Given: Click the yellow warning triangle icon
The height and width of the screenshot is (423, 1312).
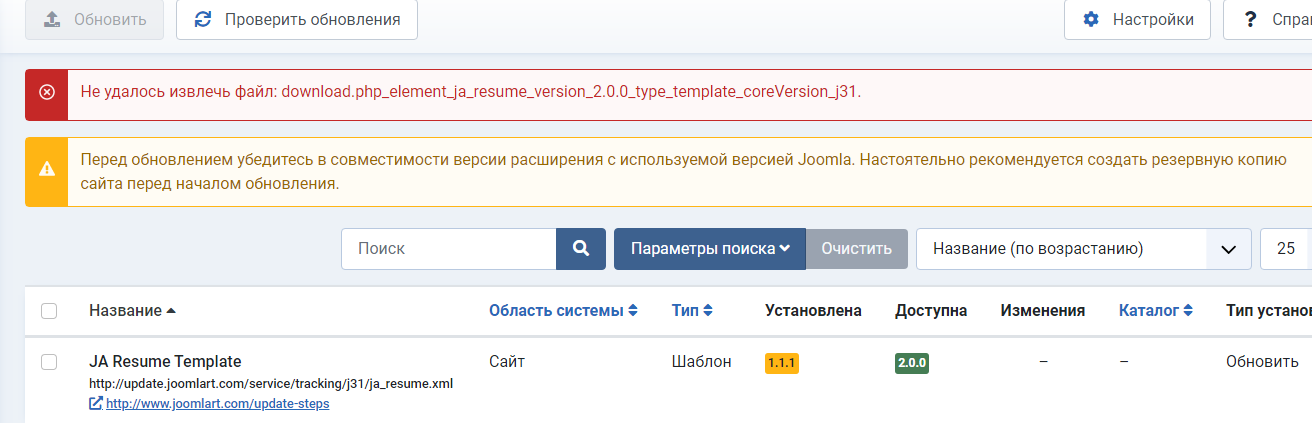Looking at the screenshot, I should tap(47, 169).
